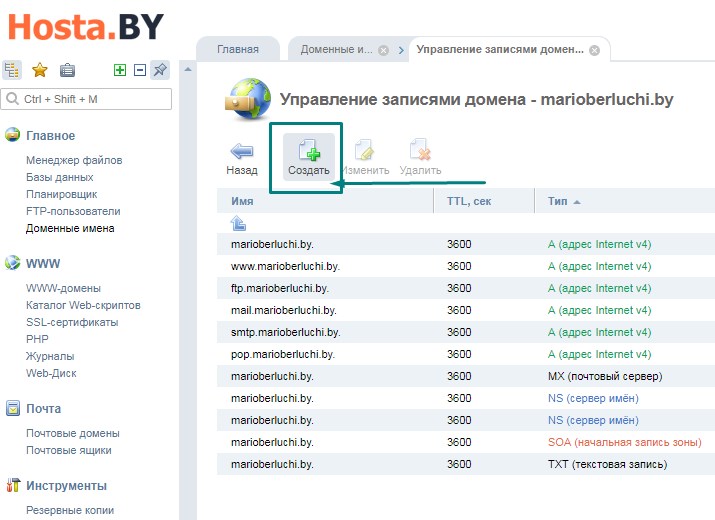Click the globe domain records page icon
This screenshot has width=715, height=520.
(x=248, y=99)
